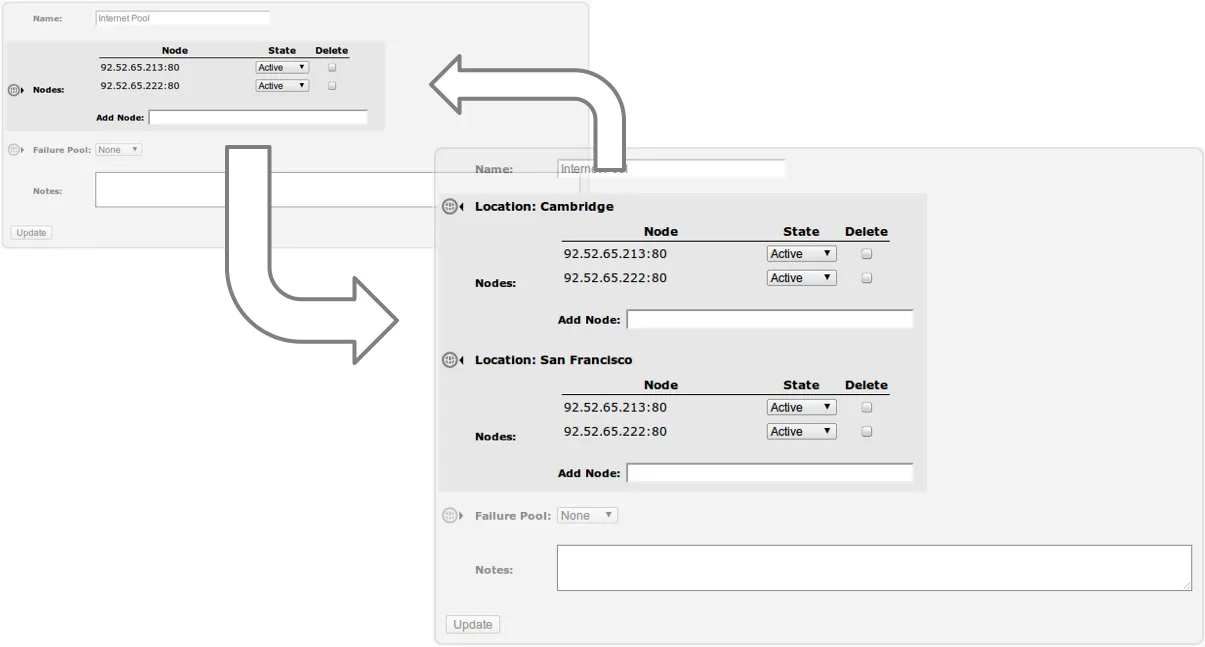Open State dropdown for Cambridge node 92.52.65.213:80
Screen dimensions: 1205x647
coord(801,254)
